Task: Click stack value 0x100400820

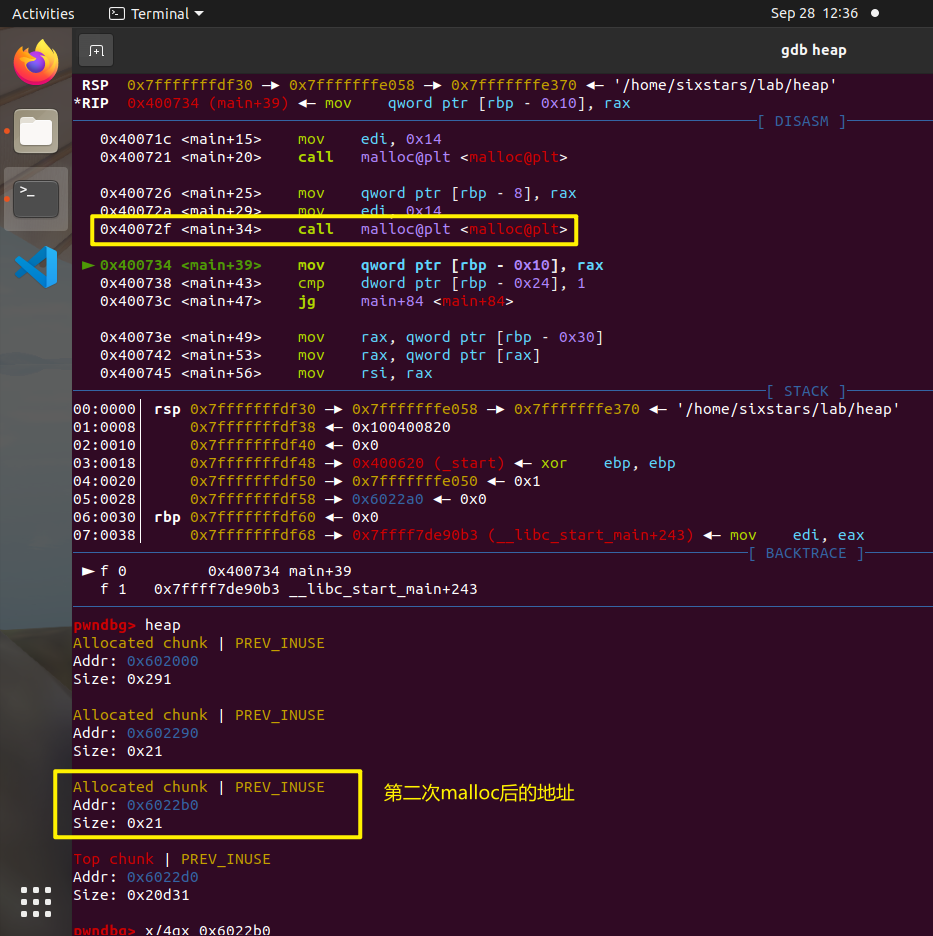Action: [401, 427]
